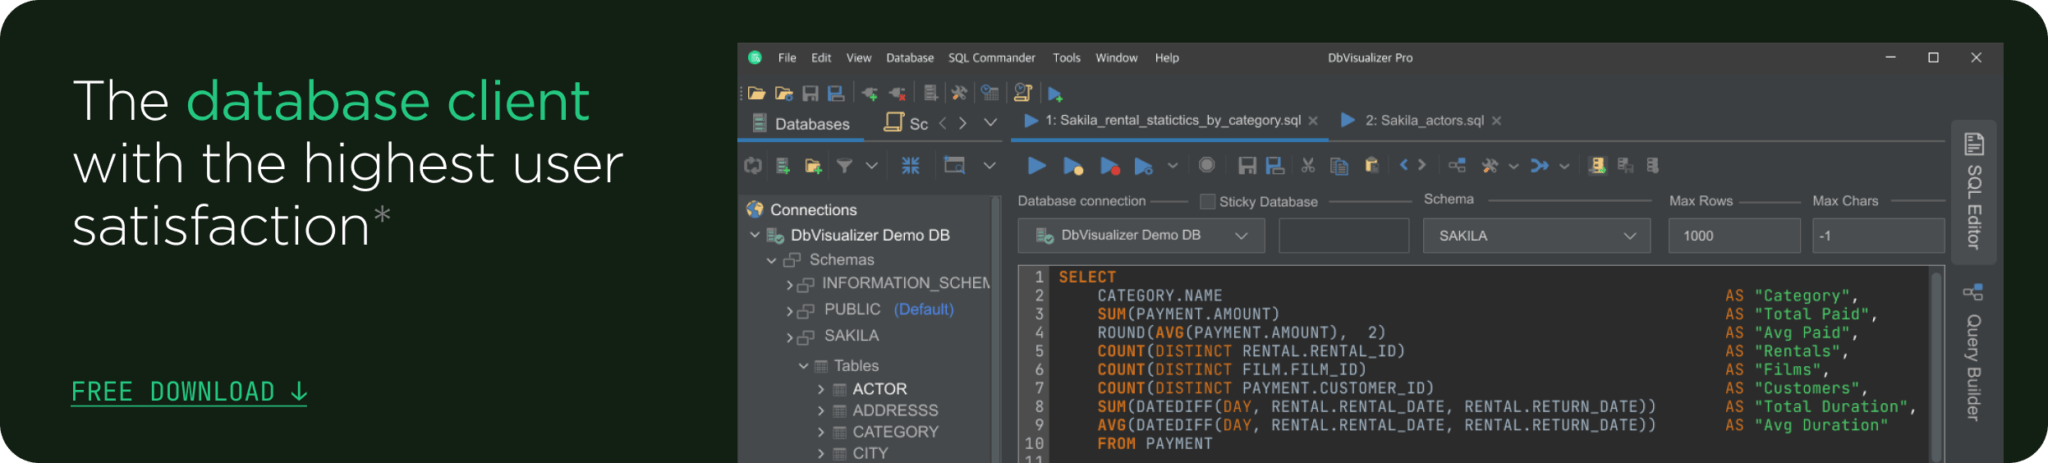Image resolution: width=2048 pixels, height=463 pixels.
Task: Open file via top toolbar folder icon
Action: [x=757, y=93]
